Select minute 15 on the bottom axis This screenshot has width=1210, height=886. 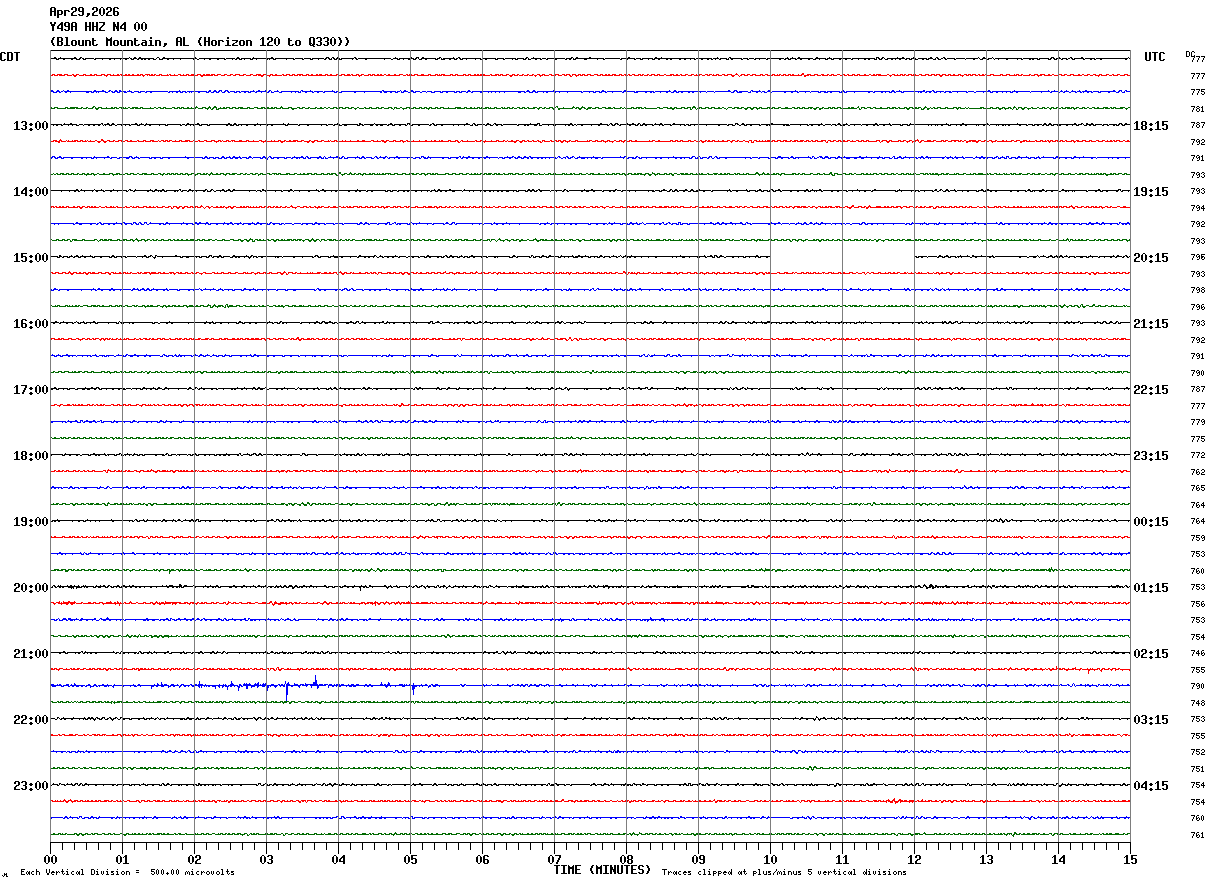tap(1130, 859)
